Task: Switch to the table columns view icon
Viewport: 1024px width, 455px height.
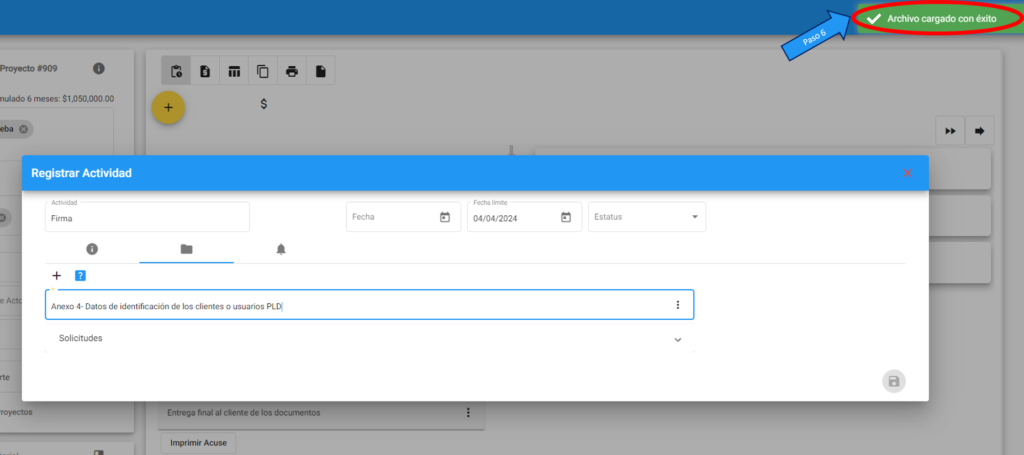Action: pyautogui.click(x=234, y=71)
